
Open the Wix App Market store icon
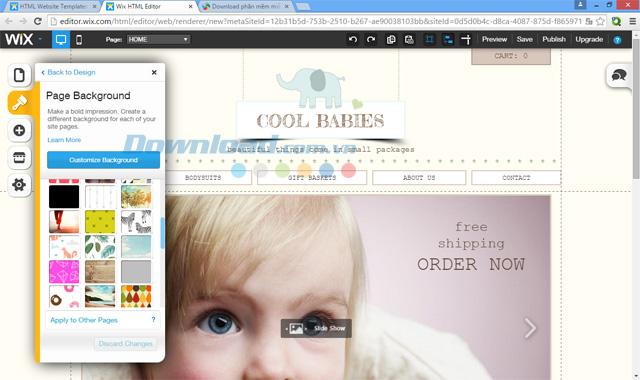tap(19, 158)
